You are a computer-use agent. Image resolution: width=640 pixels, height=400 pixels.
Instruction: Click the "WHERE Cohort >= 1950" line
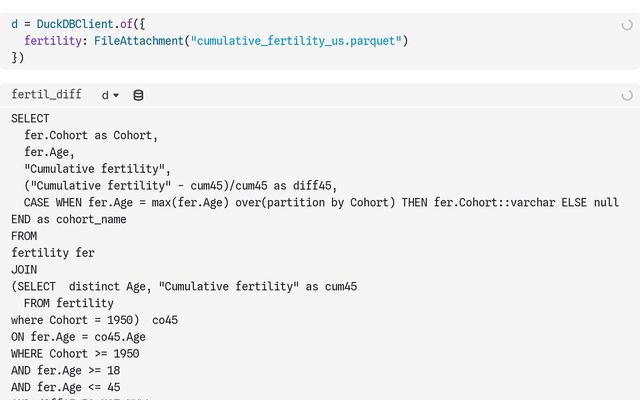[x=75, y=353]
